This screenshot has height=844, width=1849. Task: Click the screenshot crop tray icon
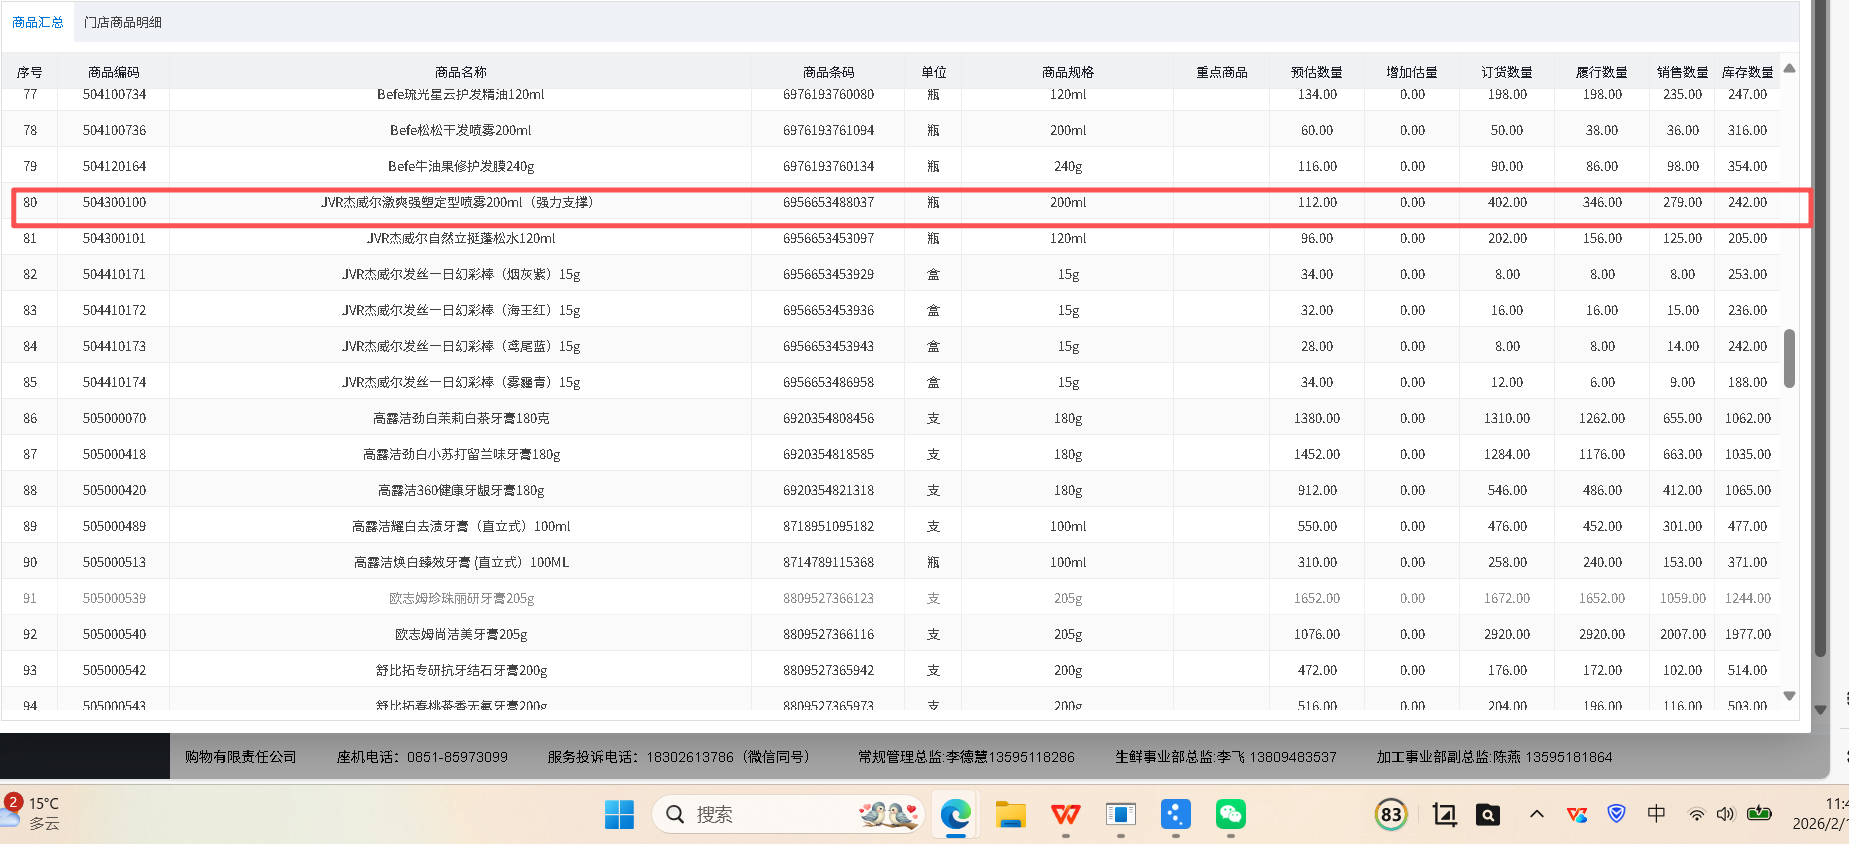click(x=1444, y=815)
